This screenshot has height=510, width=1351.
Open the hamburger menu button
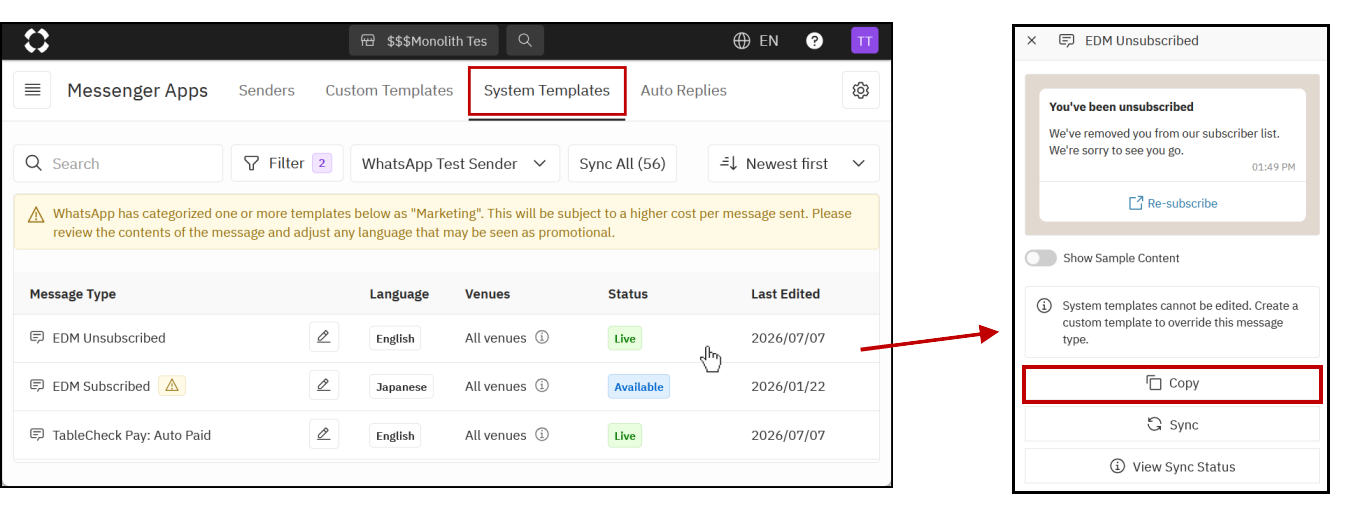pos(32,90)
